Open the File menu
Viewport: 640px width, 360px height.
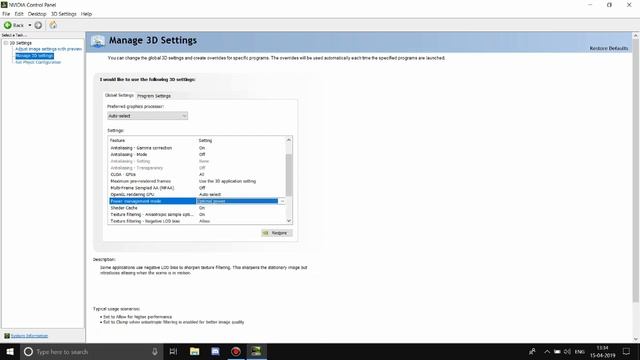click(x=6, y=14)
